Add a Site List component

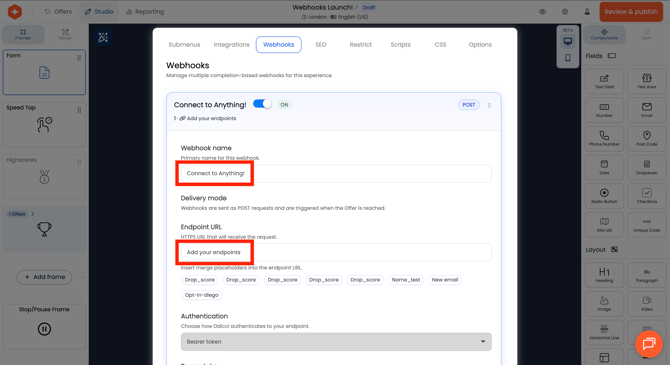pyautogui.click(x=604, y=224)
